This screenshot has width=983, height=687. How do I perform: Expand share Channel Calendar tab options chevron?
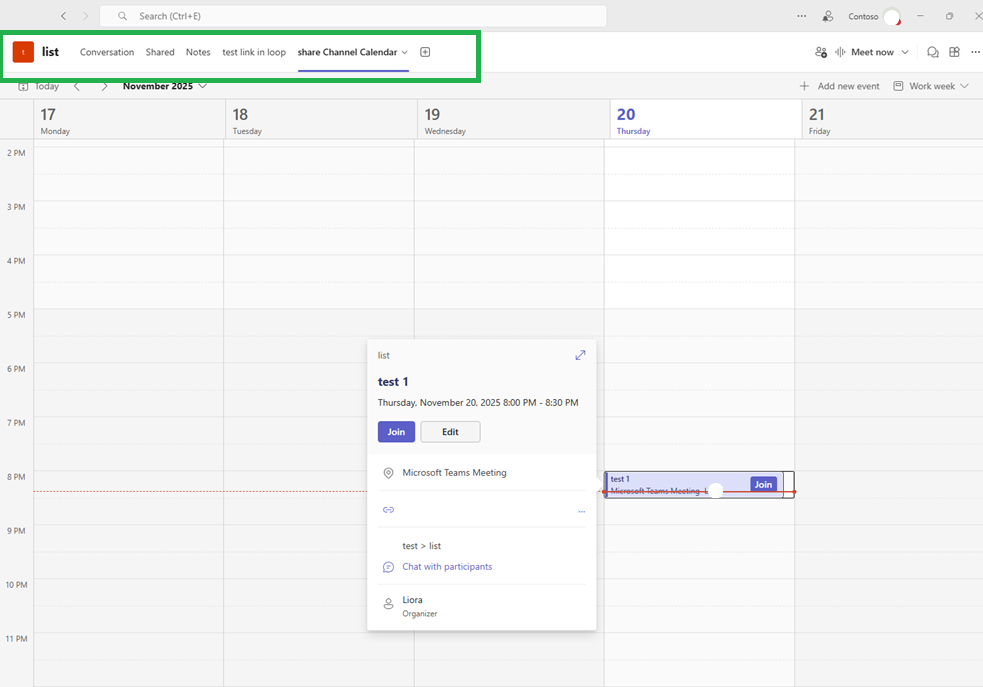coord(404,52)
